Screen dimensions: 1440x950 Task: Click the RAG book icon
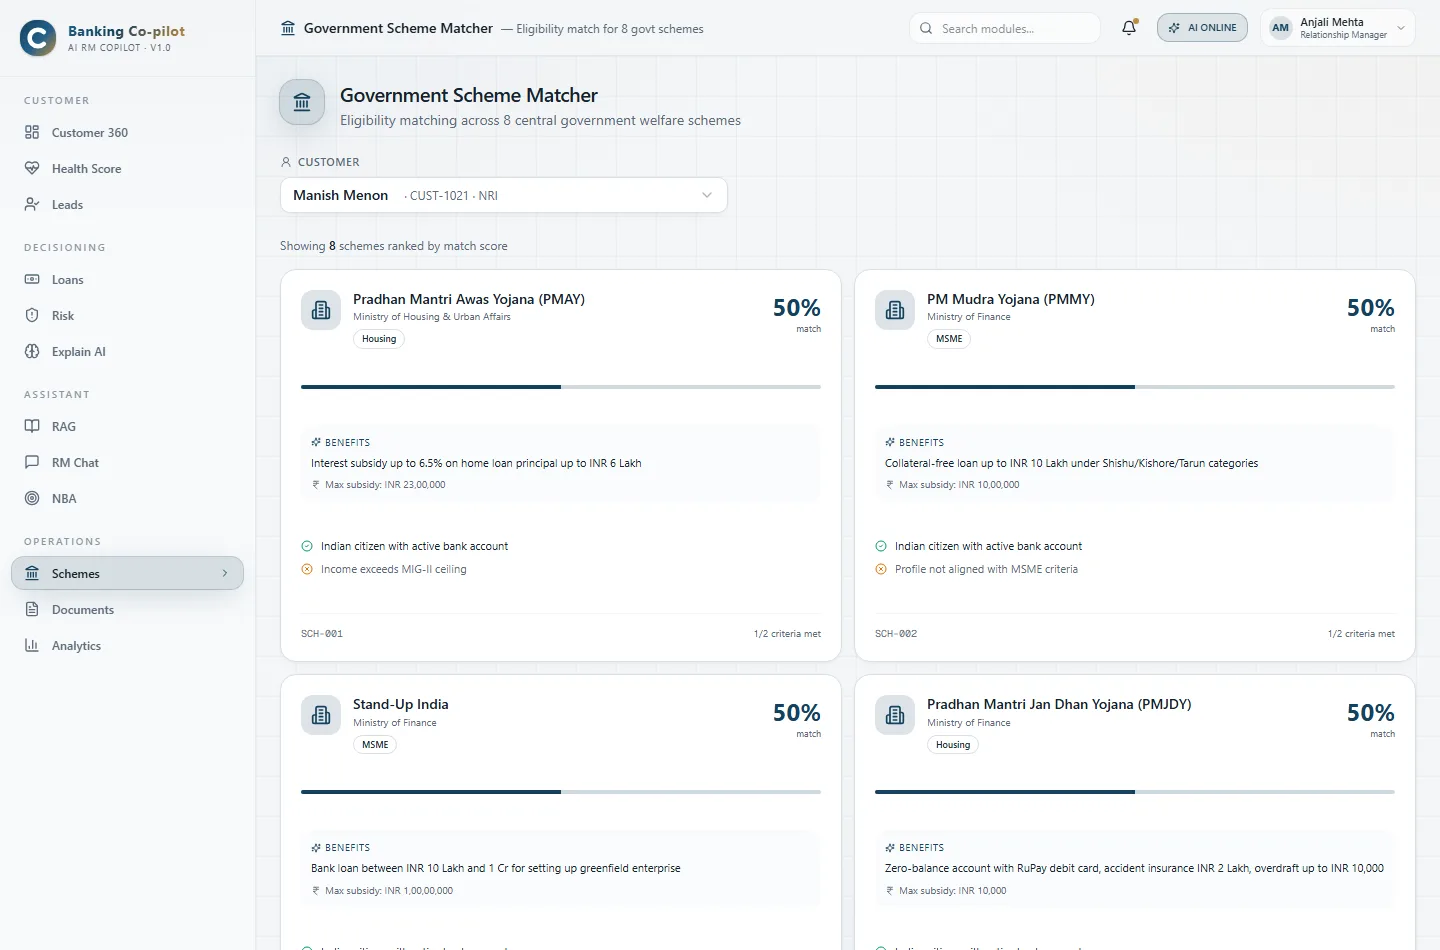pos(32,426)
